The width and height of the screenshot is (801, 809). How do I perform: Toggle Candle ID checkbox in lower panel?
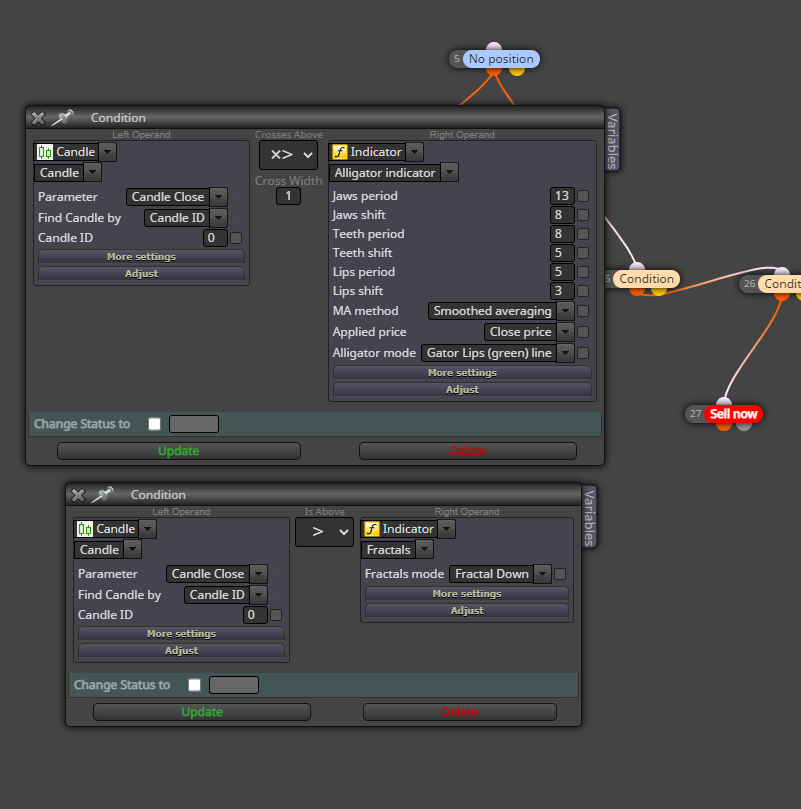[276, 615]
